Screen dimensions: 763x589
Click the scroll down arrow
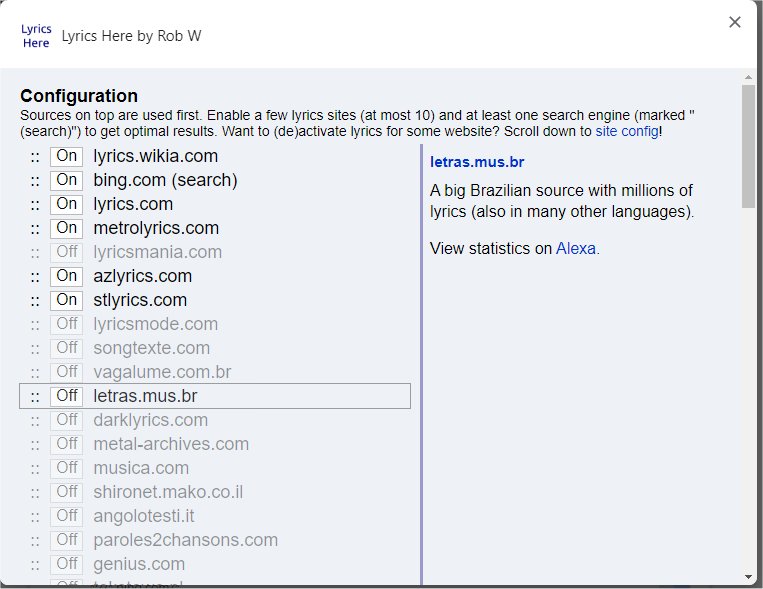(748, 577)
